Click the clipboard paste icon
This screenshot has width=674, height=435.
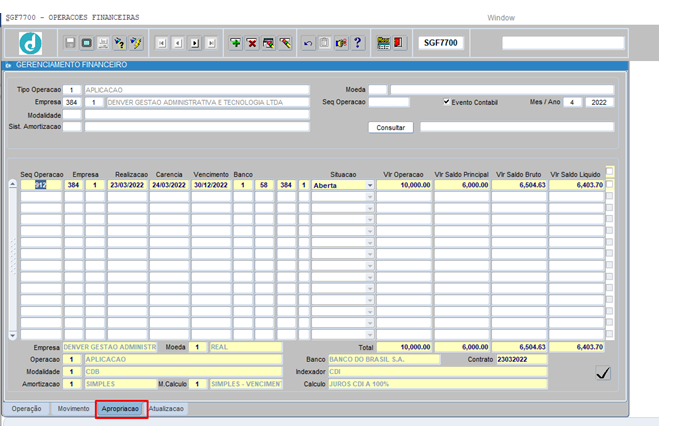tap(325, 43)
